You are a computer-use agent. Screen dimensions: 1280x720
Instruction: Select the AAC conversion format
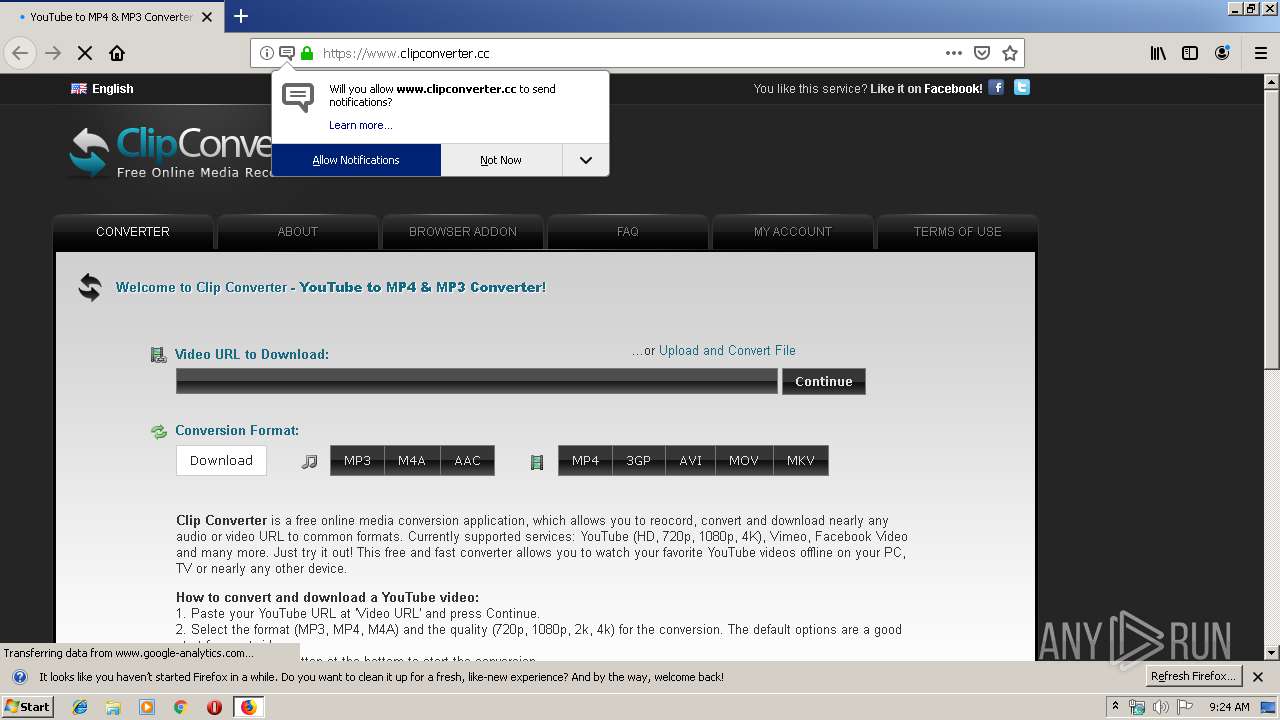pyautogui.click(x=468, y=460)
